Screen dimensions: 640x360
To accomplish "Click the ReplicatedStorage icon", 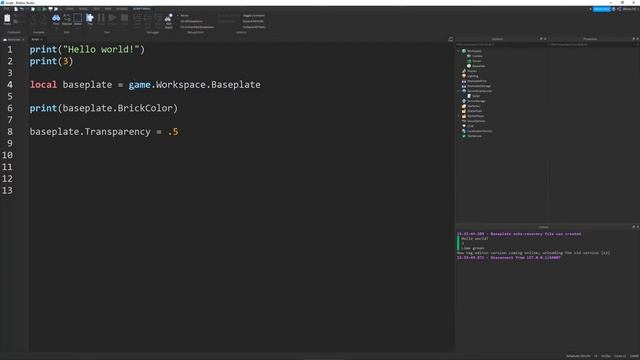I will [464, 86].
